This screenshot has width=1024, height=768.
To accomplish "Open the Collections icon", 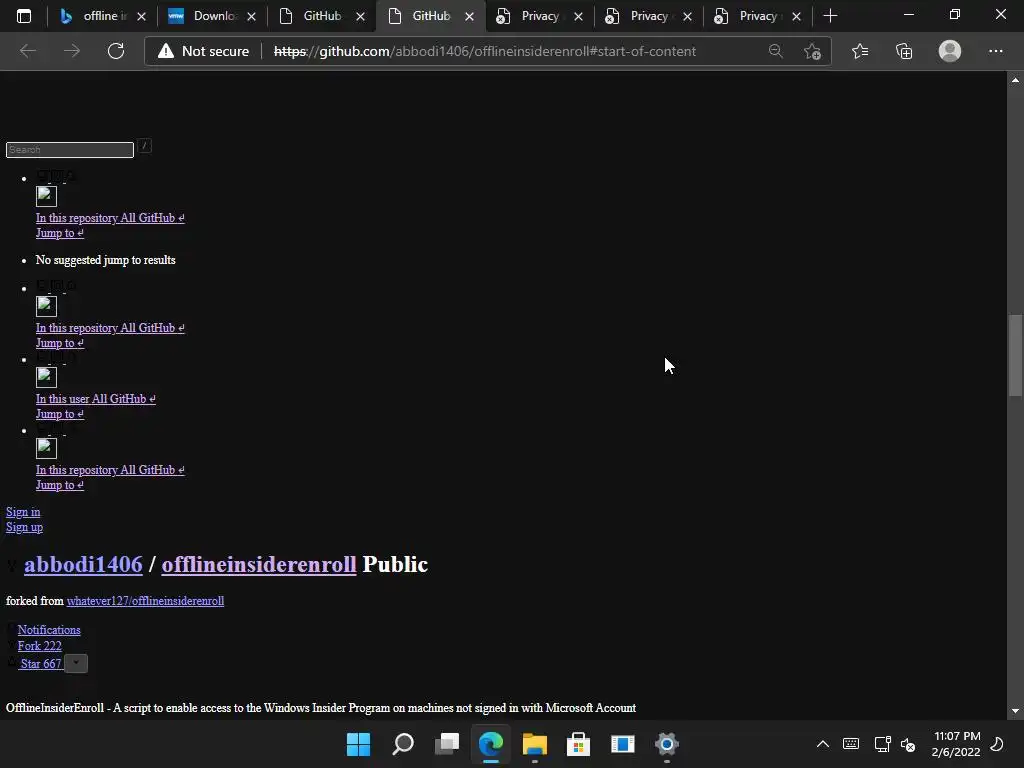I will point(904,51).
